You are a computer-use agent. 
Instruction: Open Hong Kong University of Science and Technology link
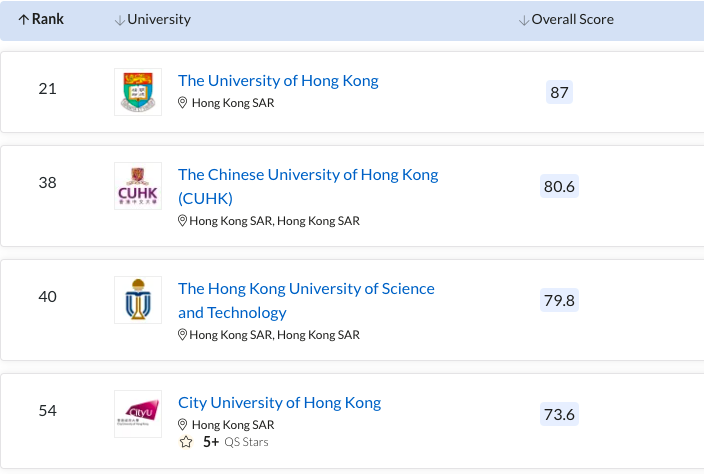[306, 289]
